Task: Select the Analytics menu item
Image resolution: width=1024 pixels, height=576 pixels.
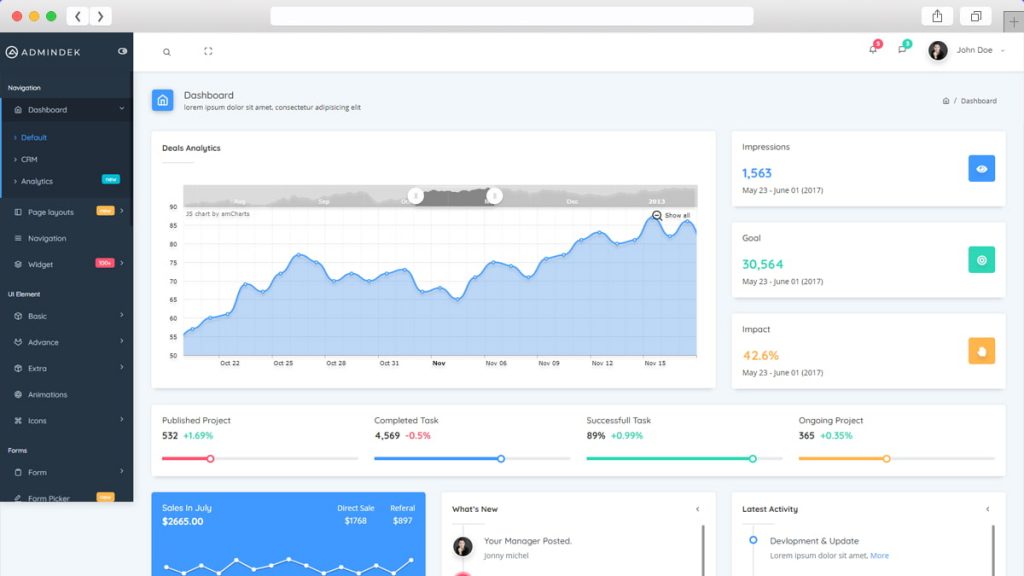Action: 37,182
